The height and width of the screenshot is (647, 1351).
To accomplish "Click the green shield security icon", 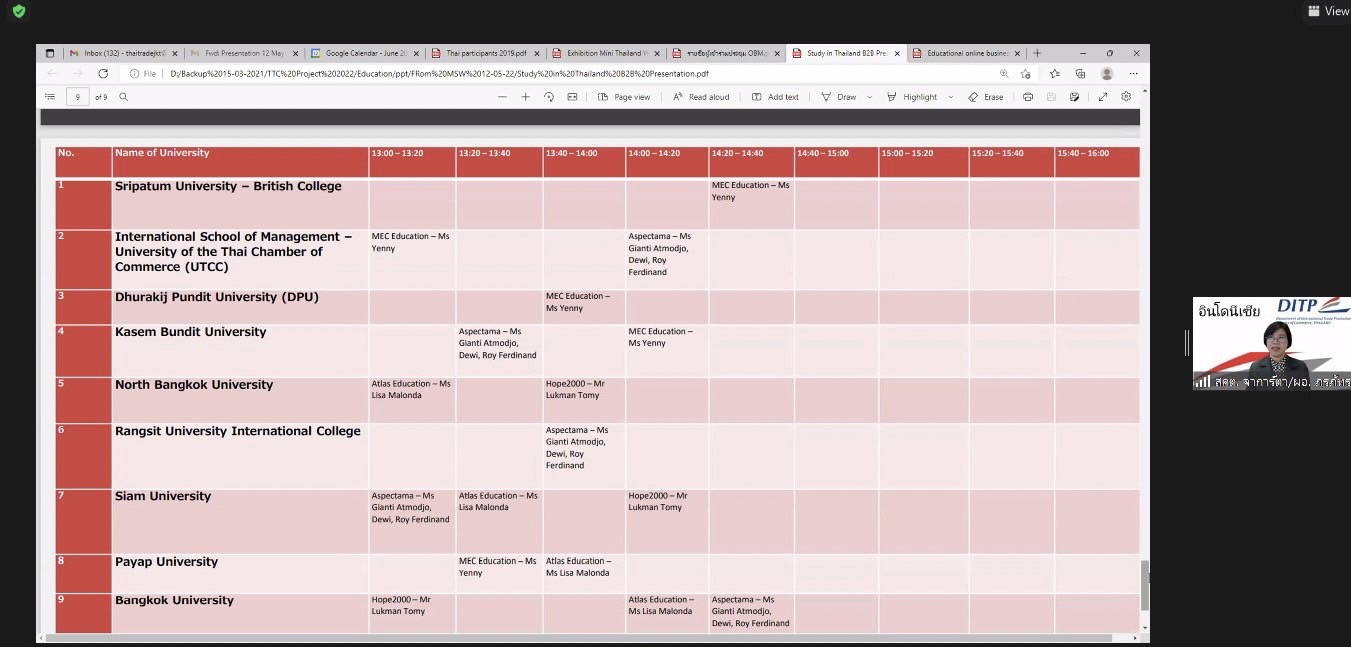I will point(19,11).
